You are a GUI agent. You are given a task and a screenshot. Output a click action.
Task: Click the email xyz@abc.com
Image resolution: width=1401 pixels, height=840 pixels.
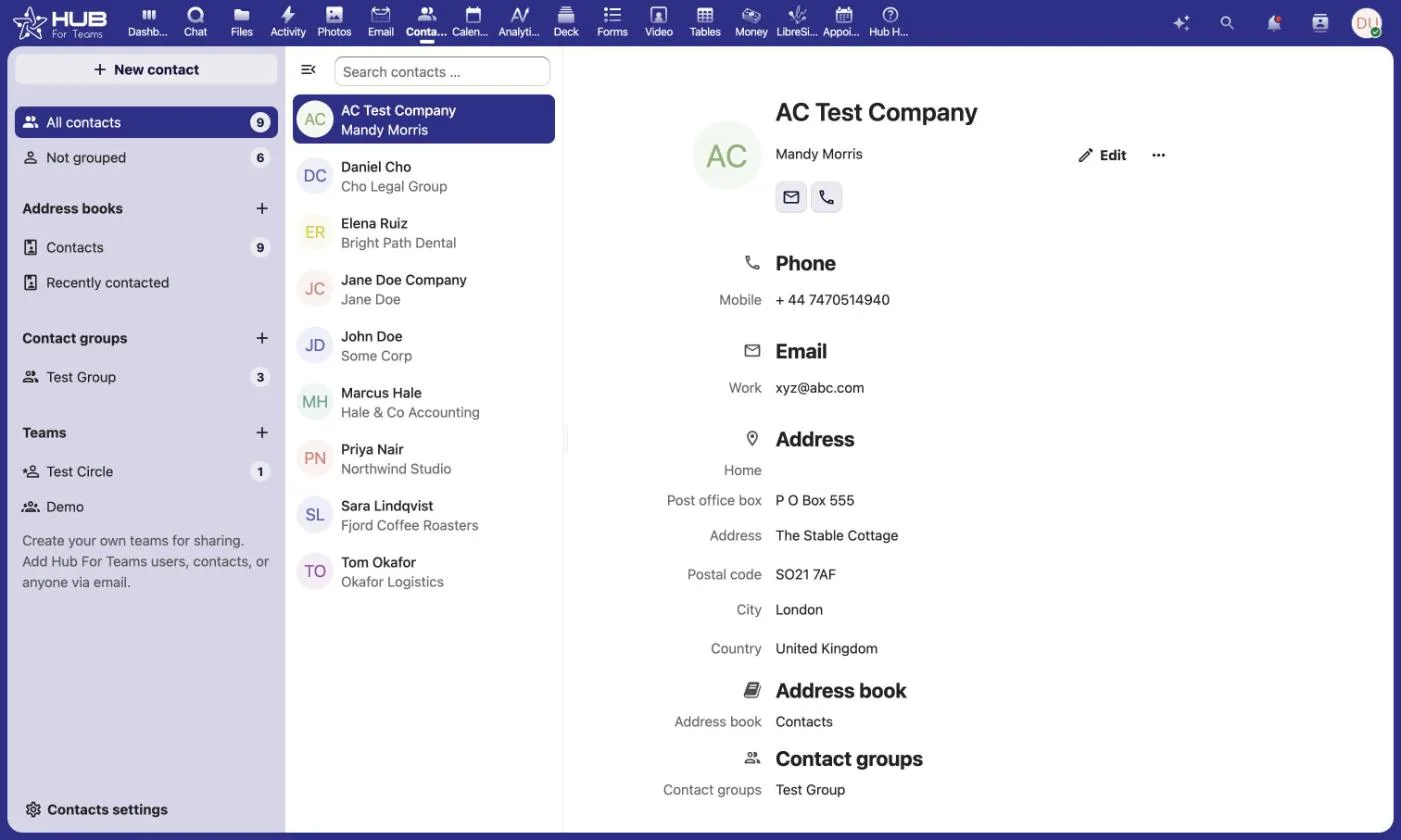[x=819, y=387]
